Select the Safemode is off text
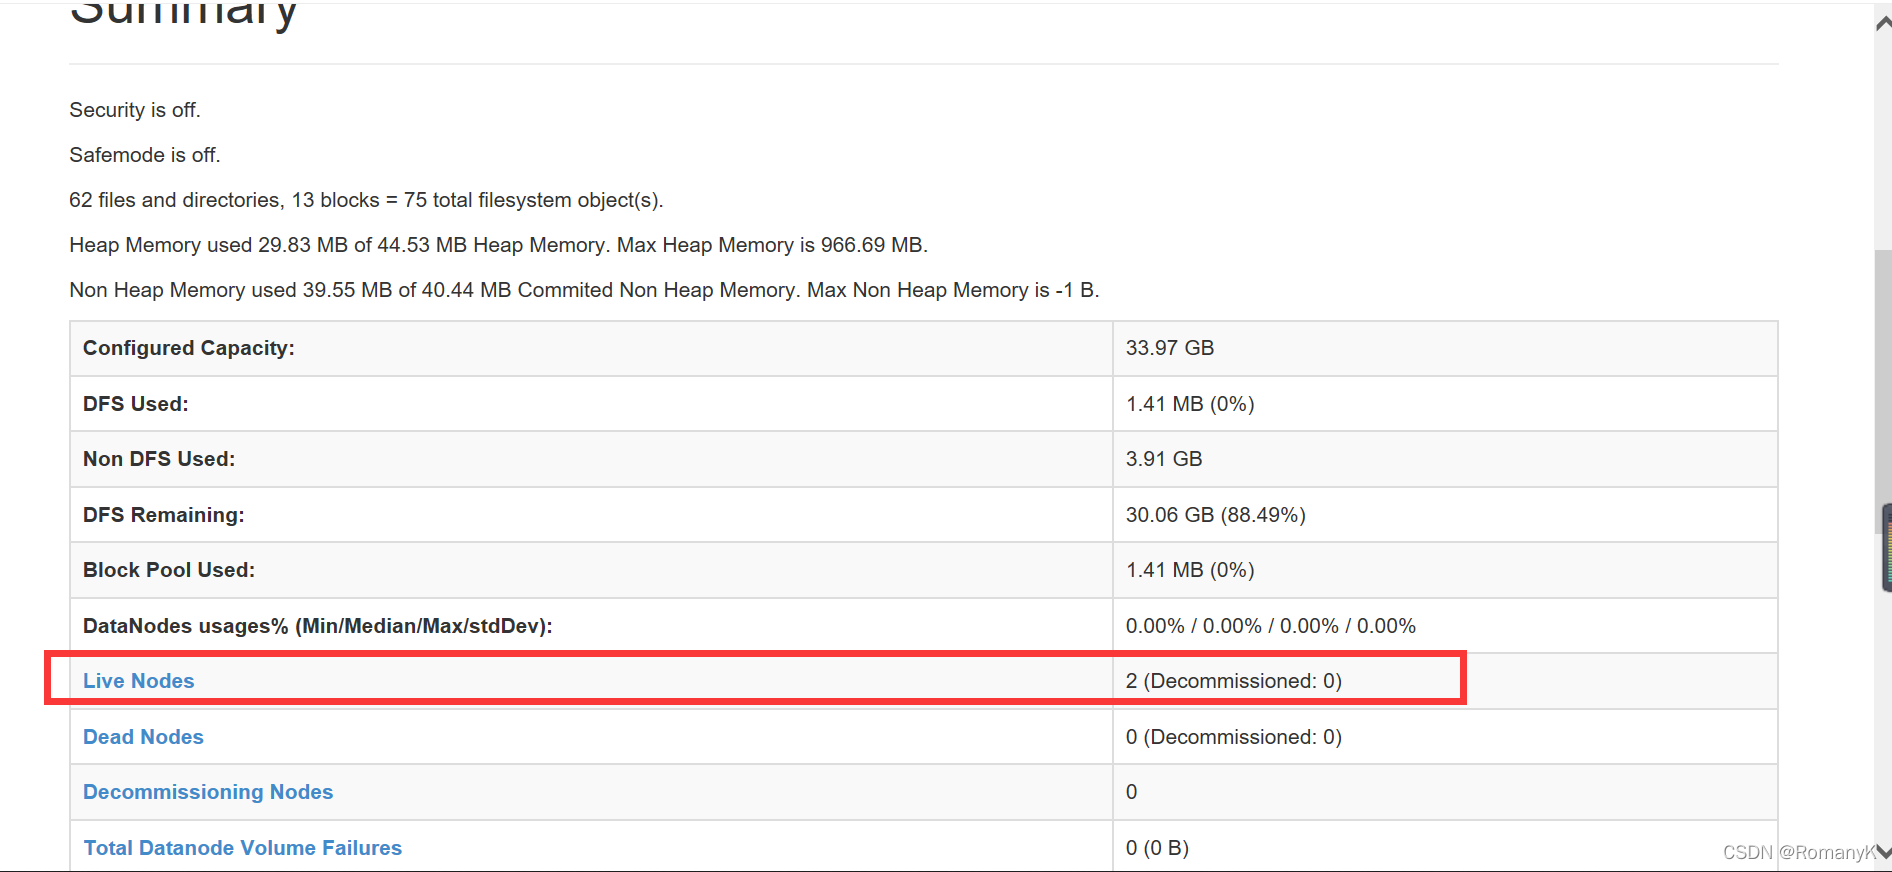 145,155
